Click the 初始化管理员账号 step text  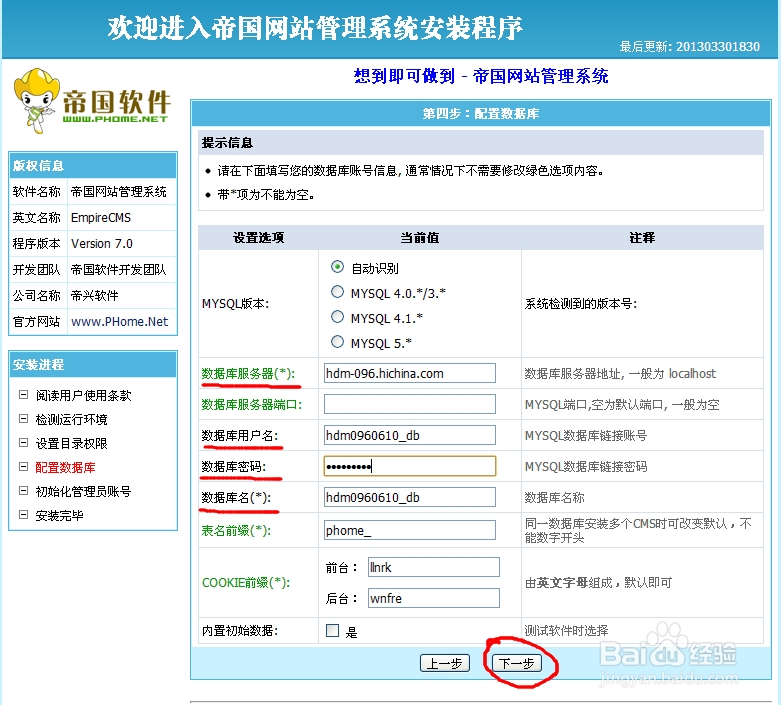pos(83,491)
